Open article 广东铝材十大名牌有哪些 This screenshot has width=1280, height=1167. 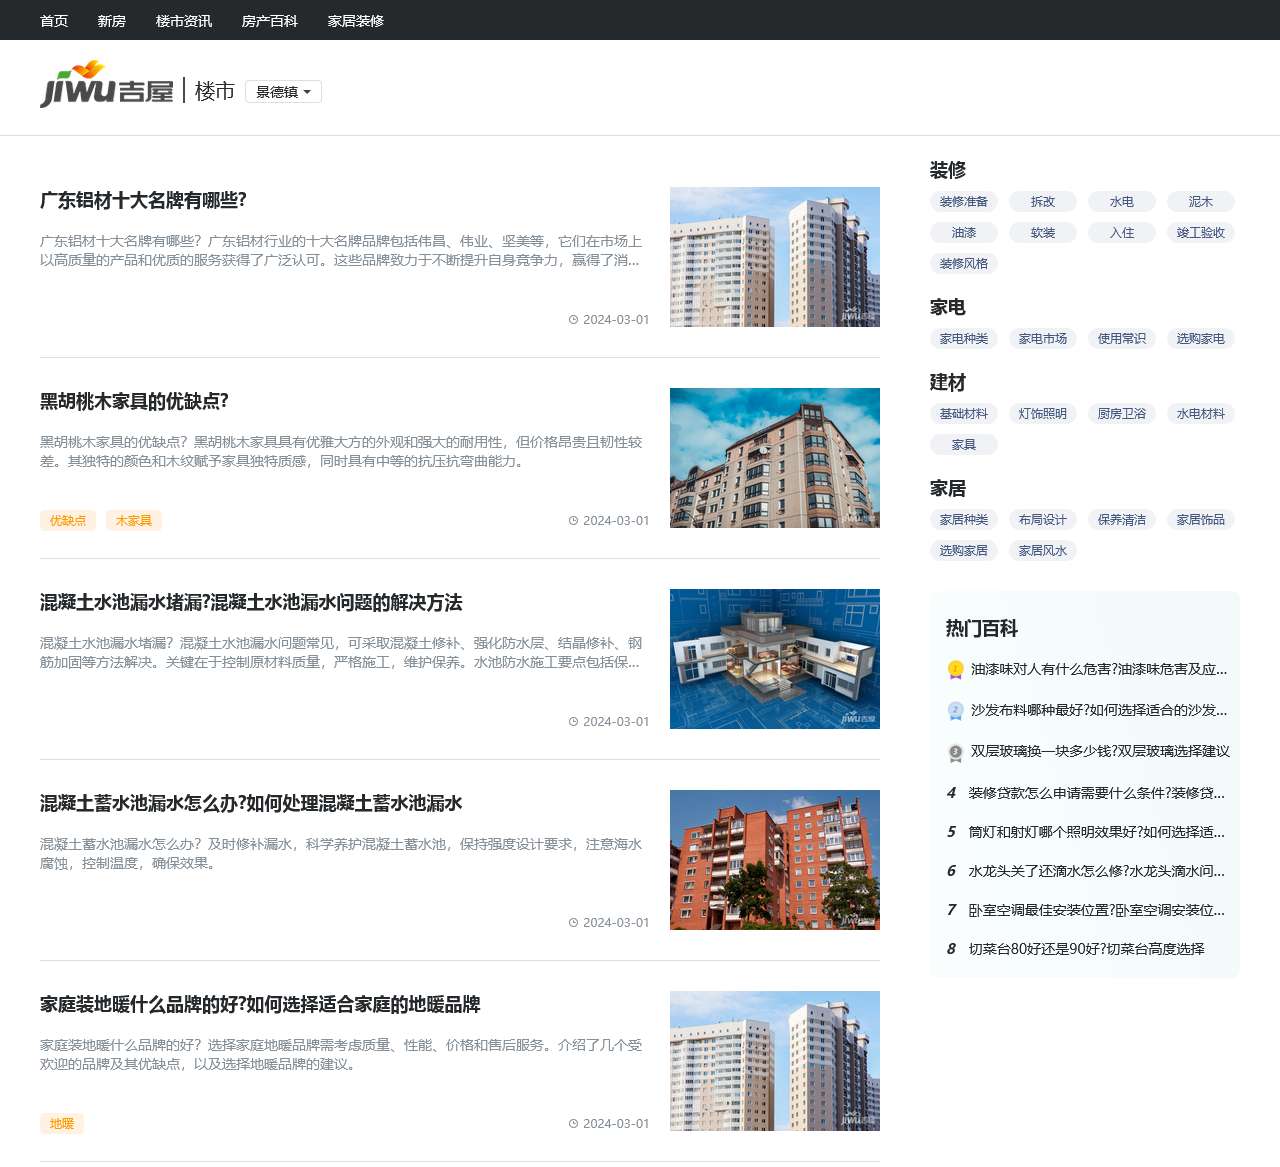point(141,201)
